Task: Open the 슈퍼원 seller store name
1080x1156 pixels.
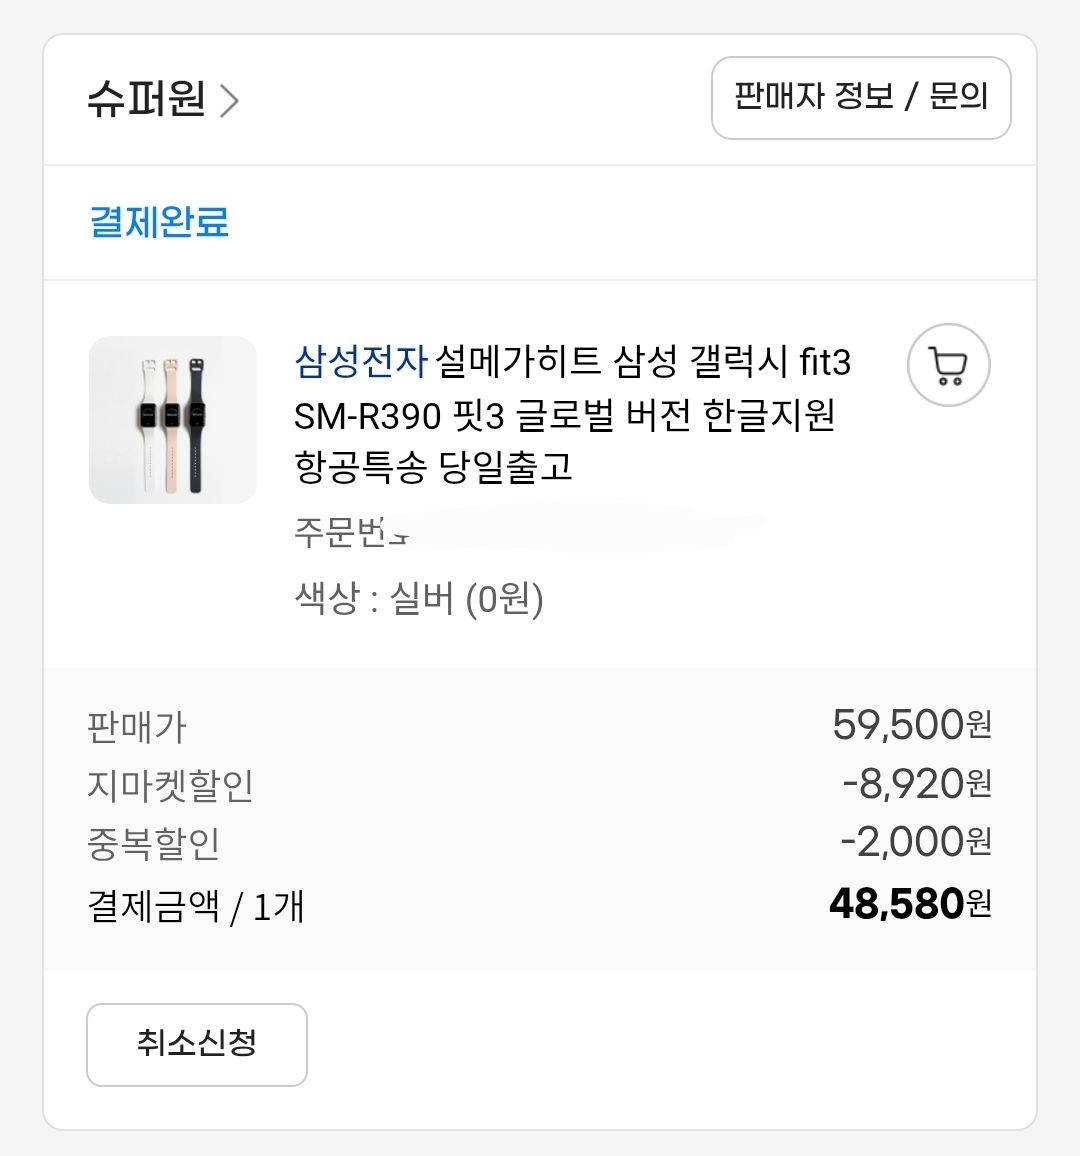Action: 146,99
